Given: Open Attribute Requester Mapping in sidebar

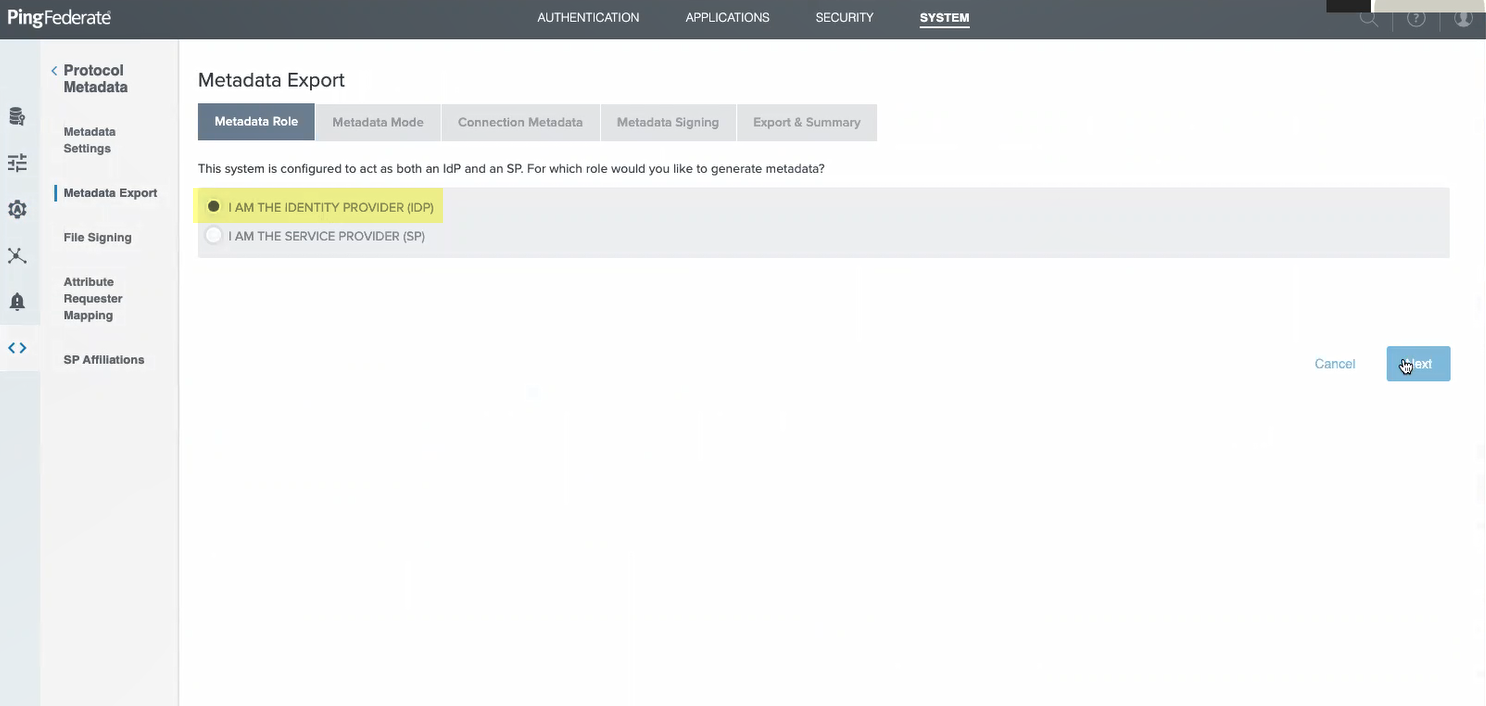Looking at the screenshot, I should pyautogui.click(x=92, y=298).
